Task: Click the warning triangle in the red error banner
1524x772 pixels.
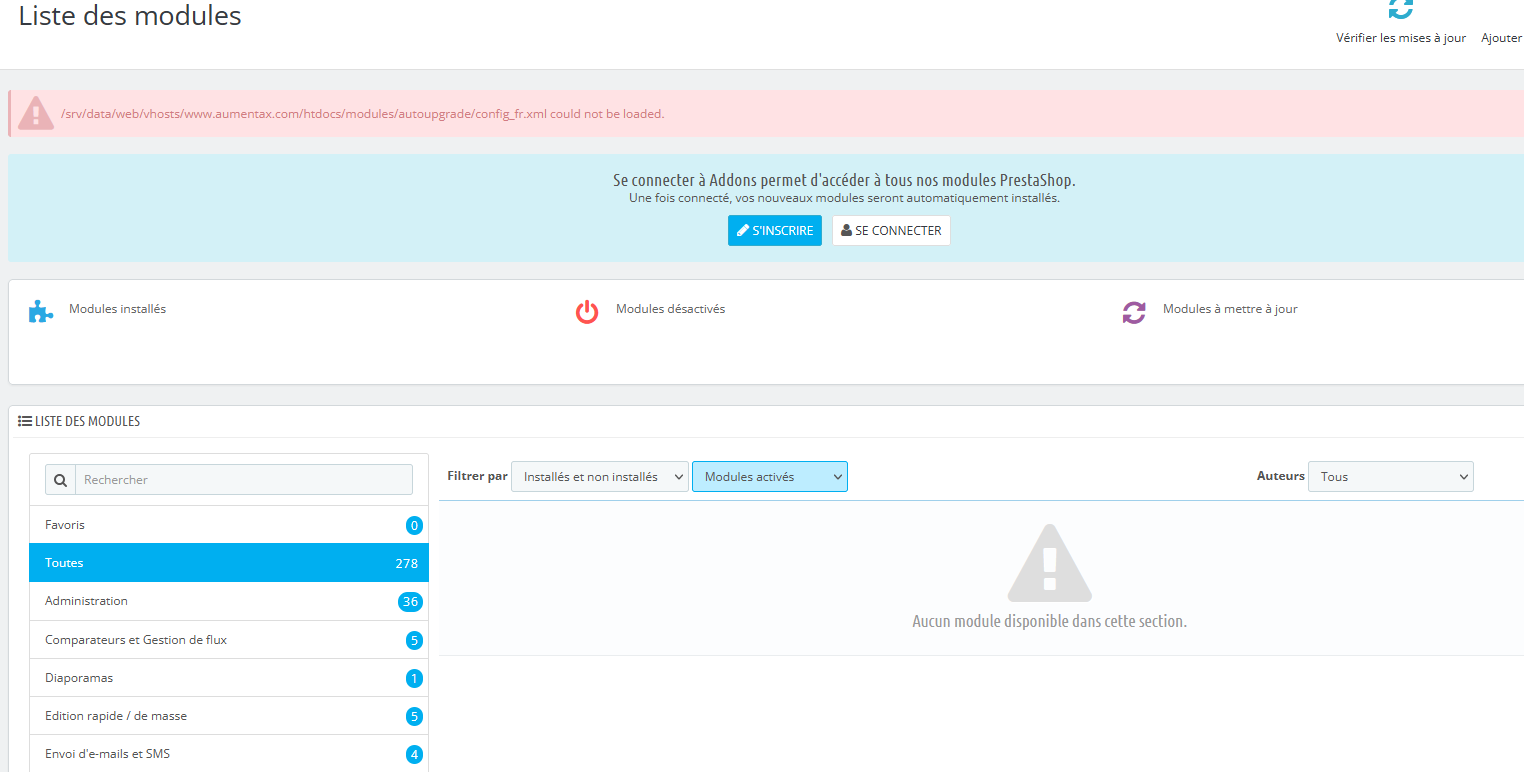Action: point(36,113)
